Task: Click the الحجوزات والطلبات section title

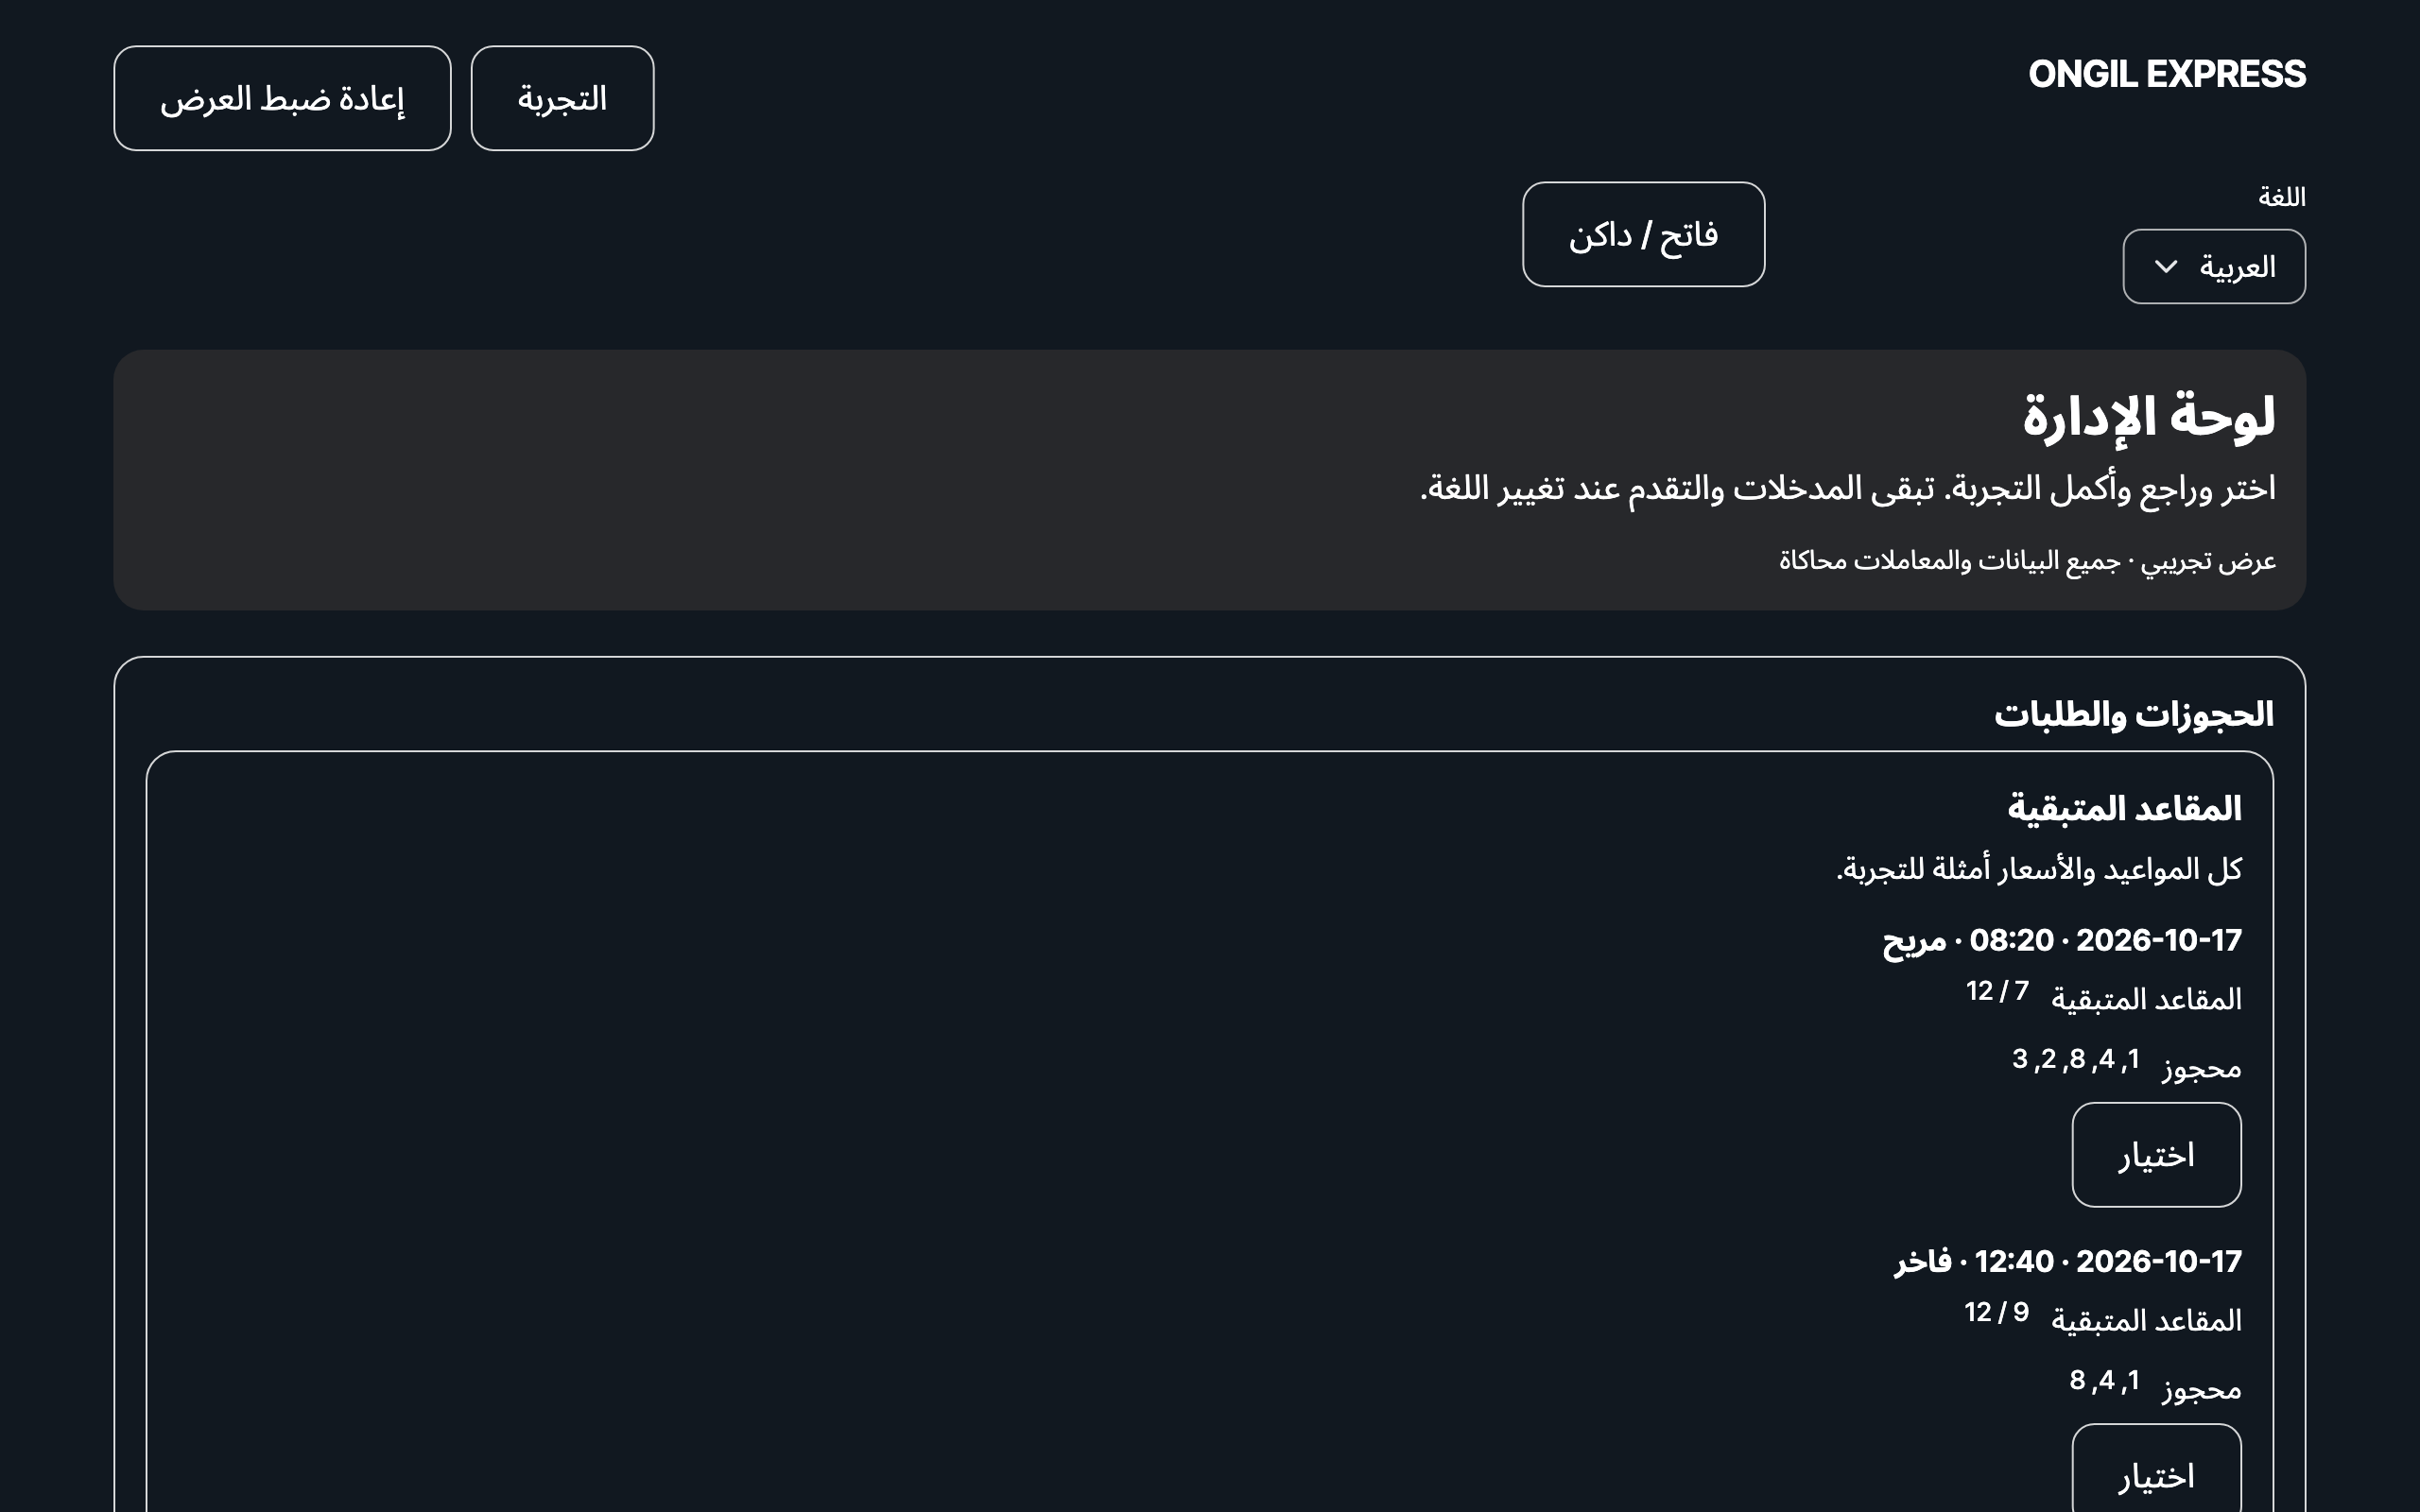Action: (2133, 714)
